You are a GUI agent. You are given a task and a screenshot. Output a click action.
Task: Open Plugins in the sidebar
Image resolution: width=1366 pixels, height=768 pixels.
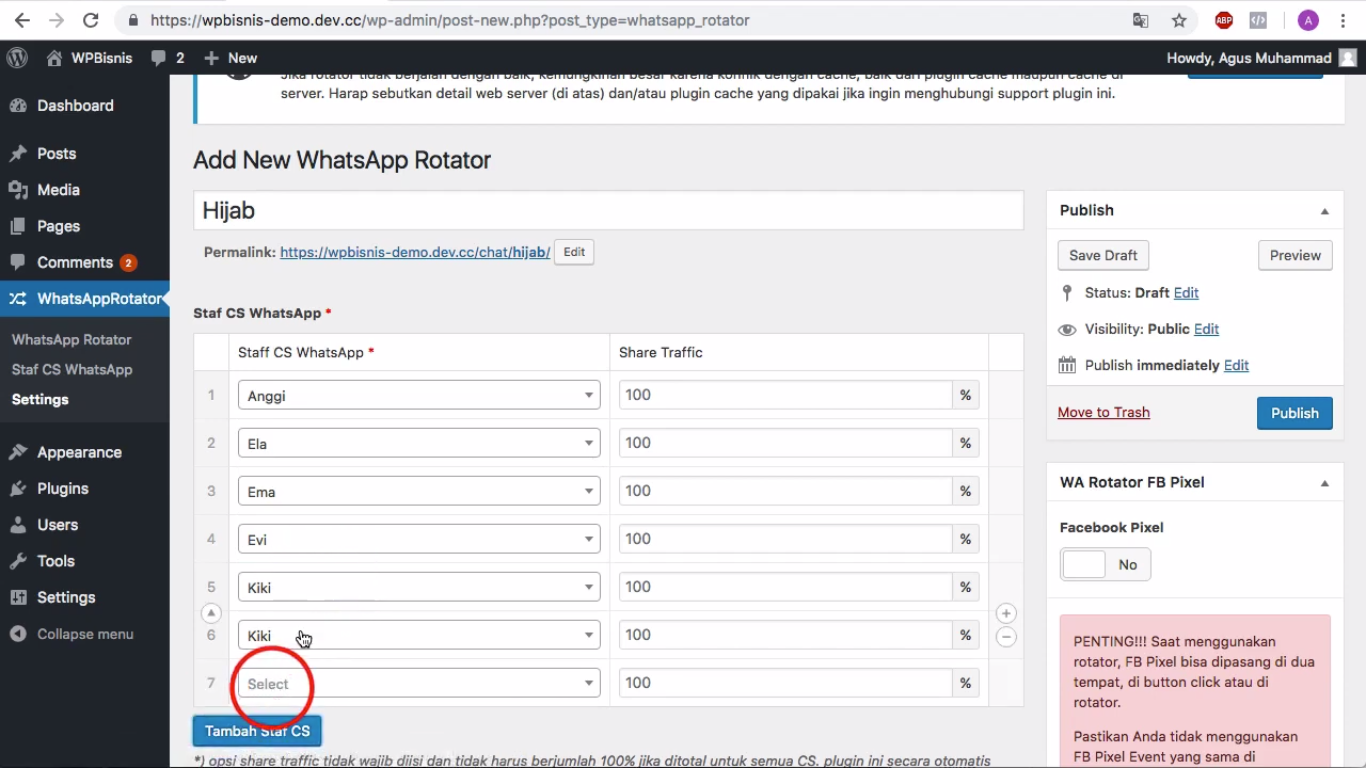pyautogui.click(x=63, y=488)
